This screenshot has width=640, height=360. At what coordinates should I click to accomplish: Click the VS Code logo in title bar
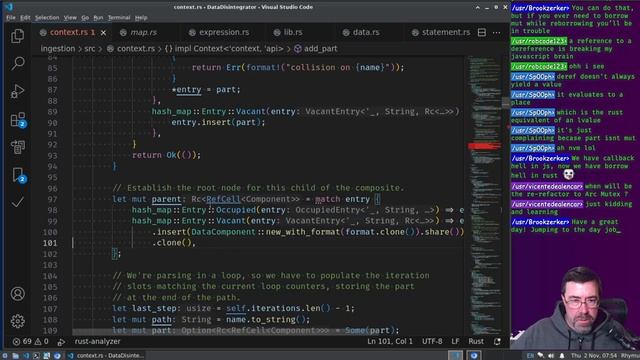click(9, 7)
